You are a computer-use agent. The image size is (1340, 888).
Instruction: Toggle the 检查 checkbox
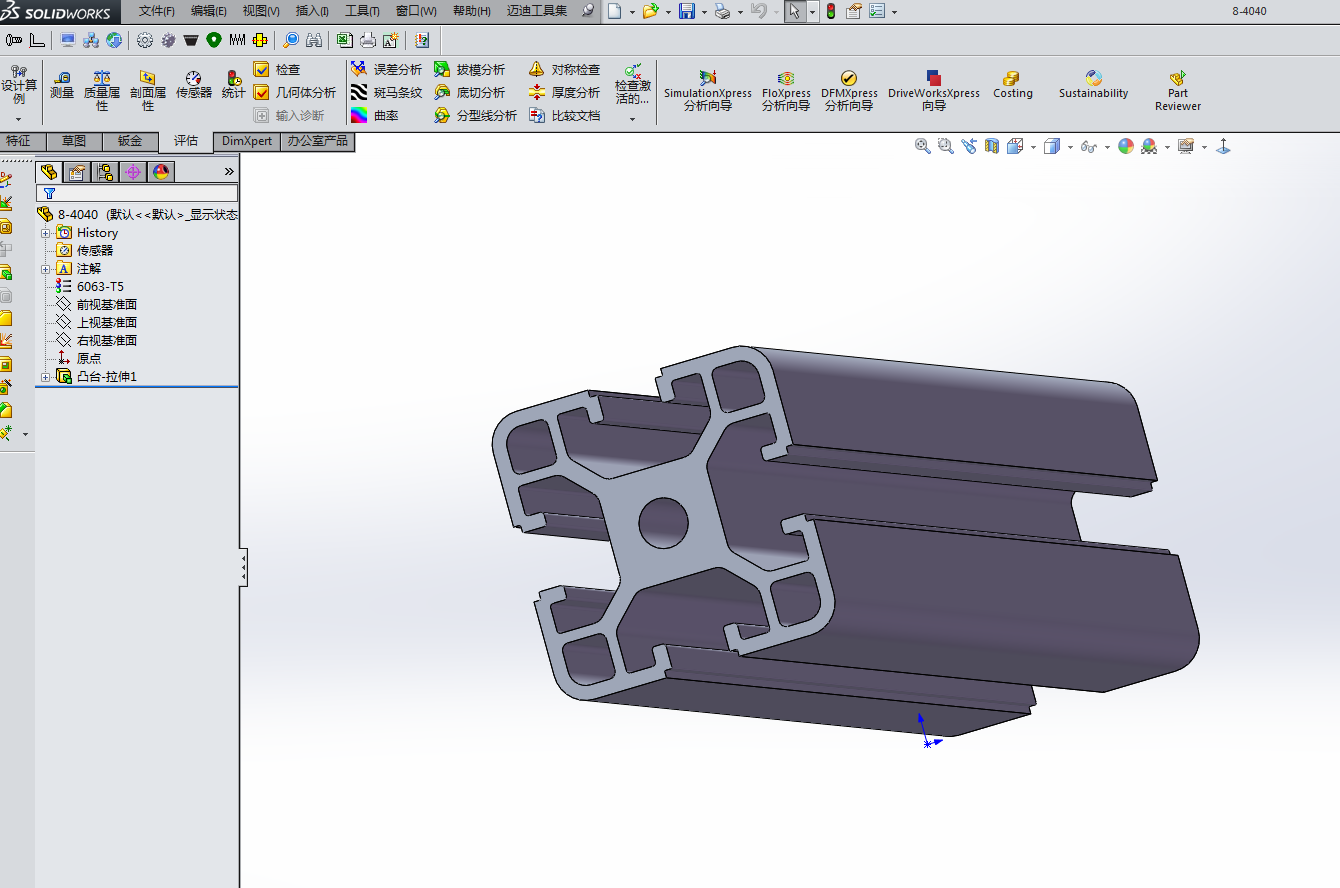(x=261, y=69)
